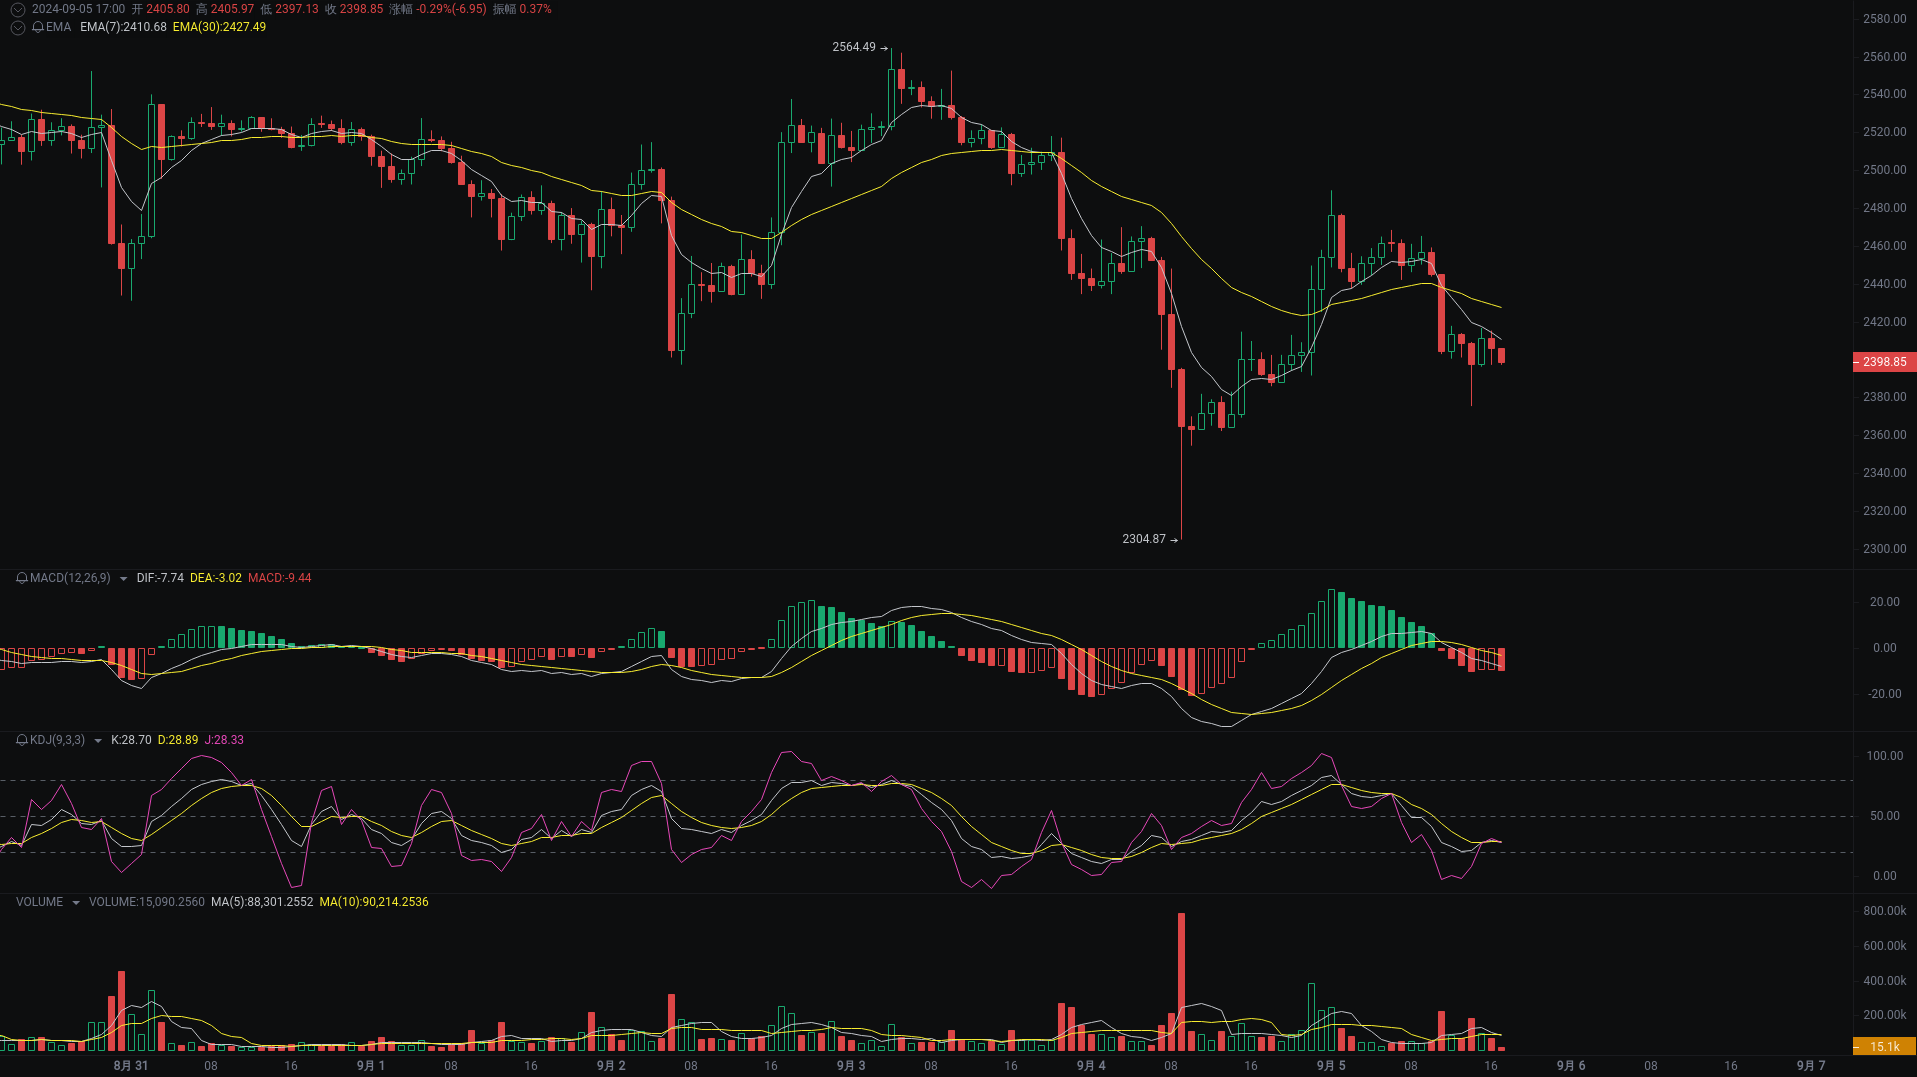
Task: Select the EMA indicator label
Action: tap(60, 27)
